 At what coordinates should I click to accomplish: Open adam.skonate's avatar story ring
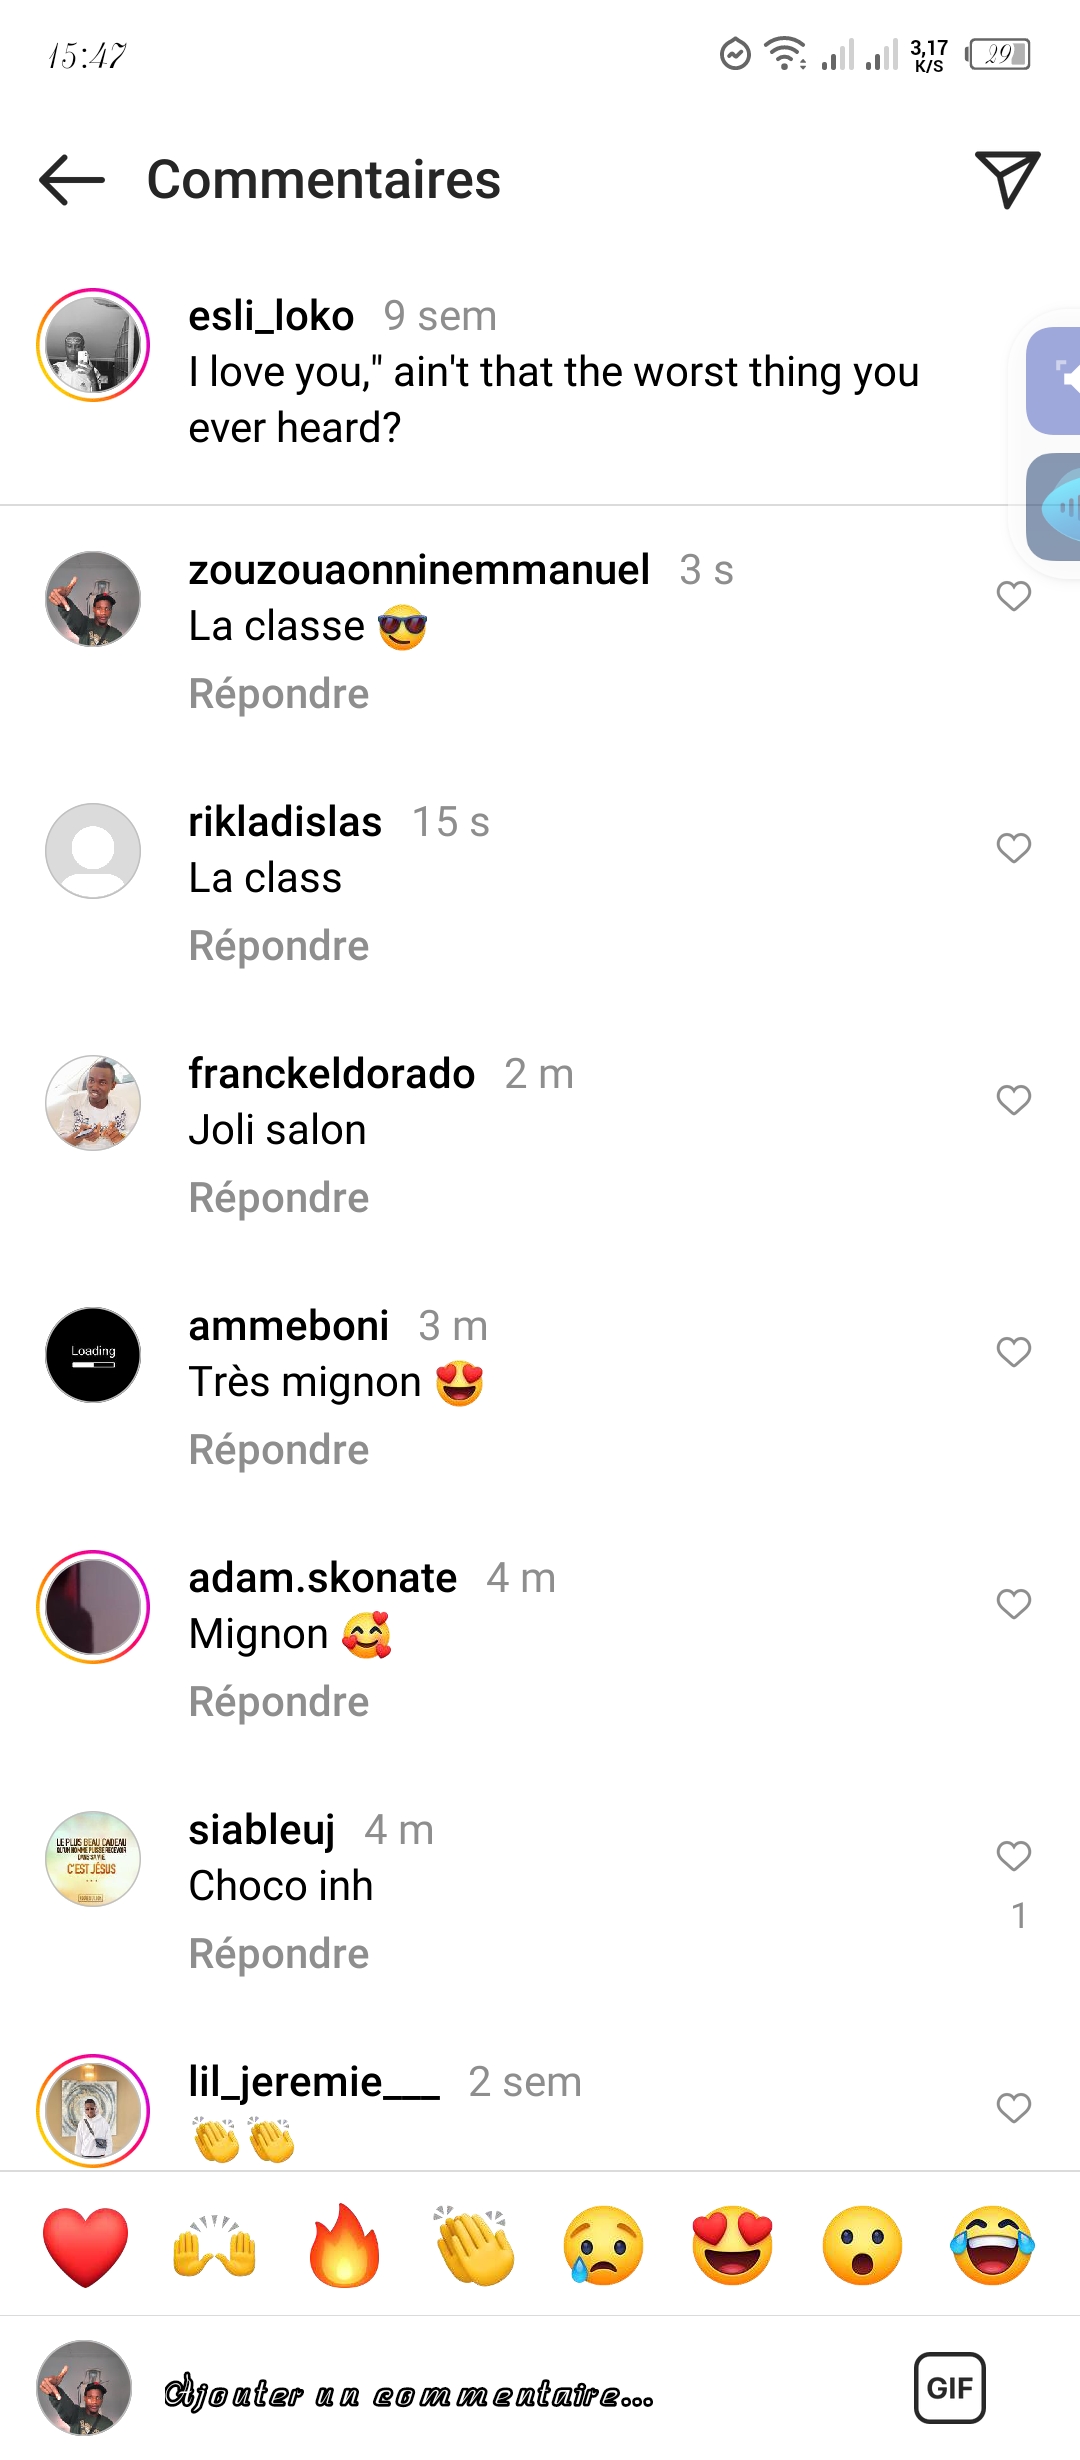coord(93,1607)
